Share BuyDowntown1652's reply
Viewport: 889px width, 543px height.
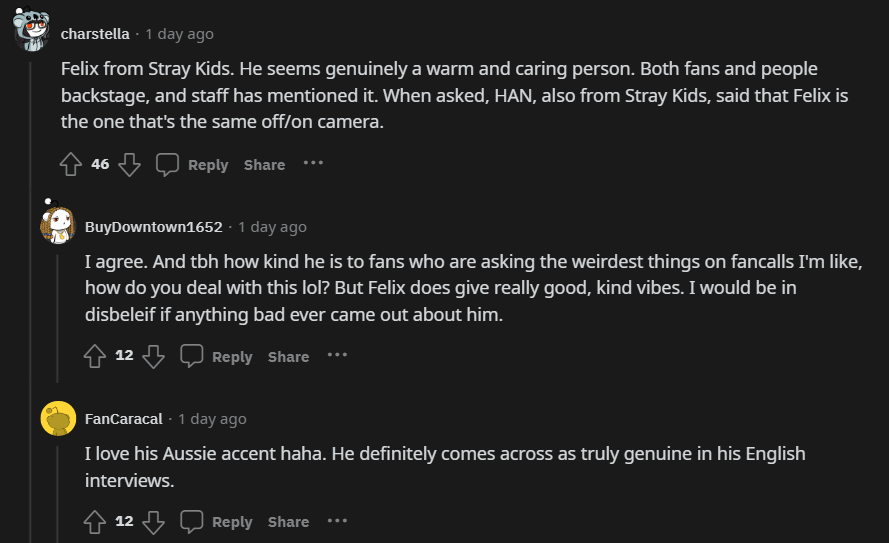(288, 357)
